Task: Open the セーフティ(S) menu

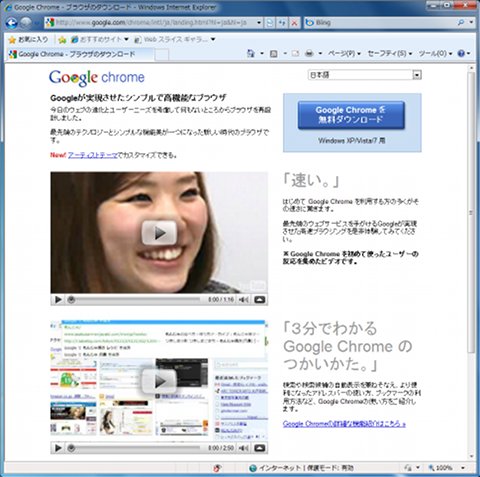Action: 390,53
